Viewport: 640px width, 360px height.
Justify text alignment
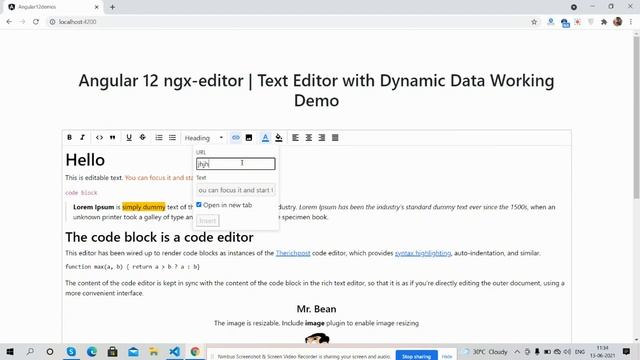pos(335,138)
